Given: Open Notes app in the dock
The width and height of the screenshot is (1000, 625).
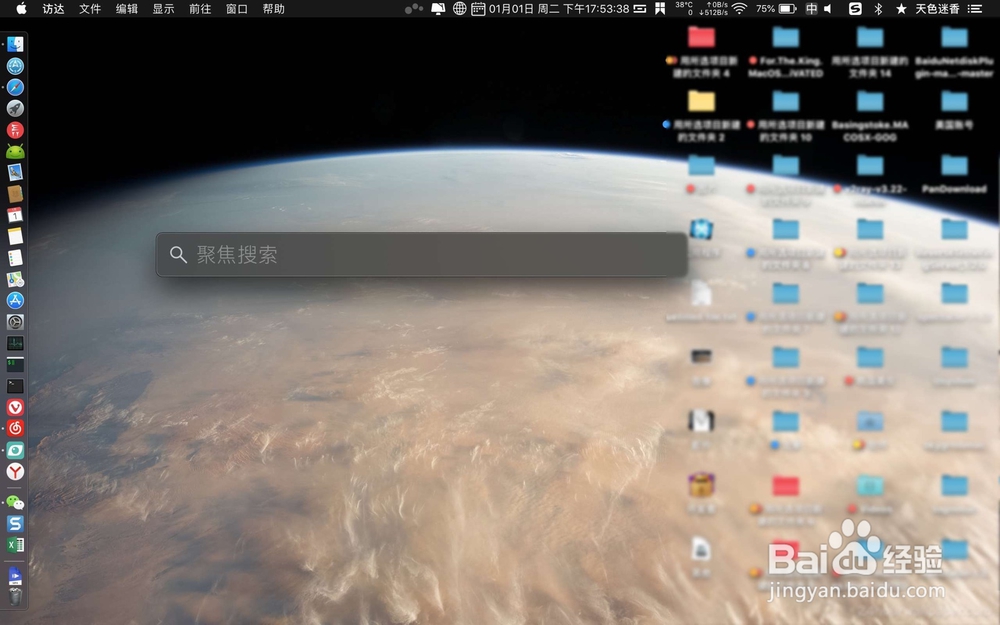Looking at the screenshot, I should pos(15,237).
